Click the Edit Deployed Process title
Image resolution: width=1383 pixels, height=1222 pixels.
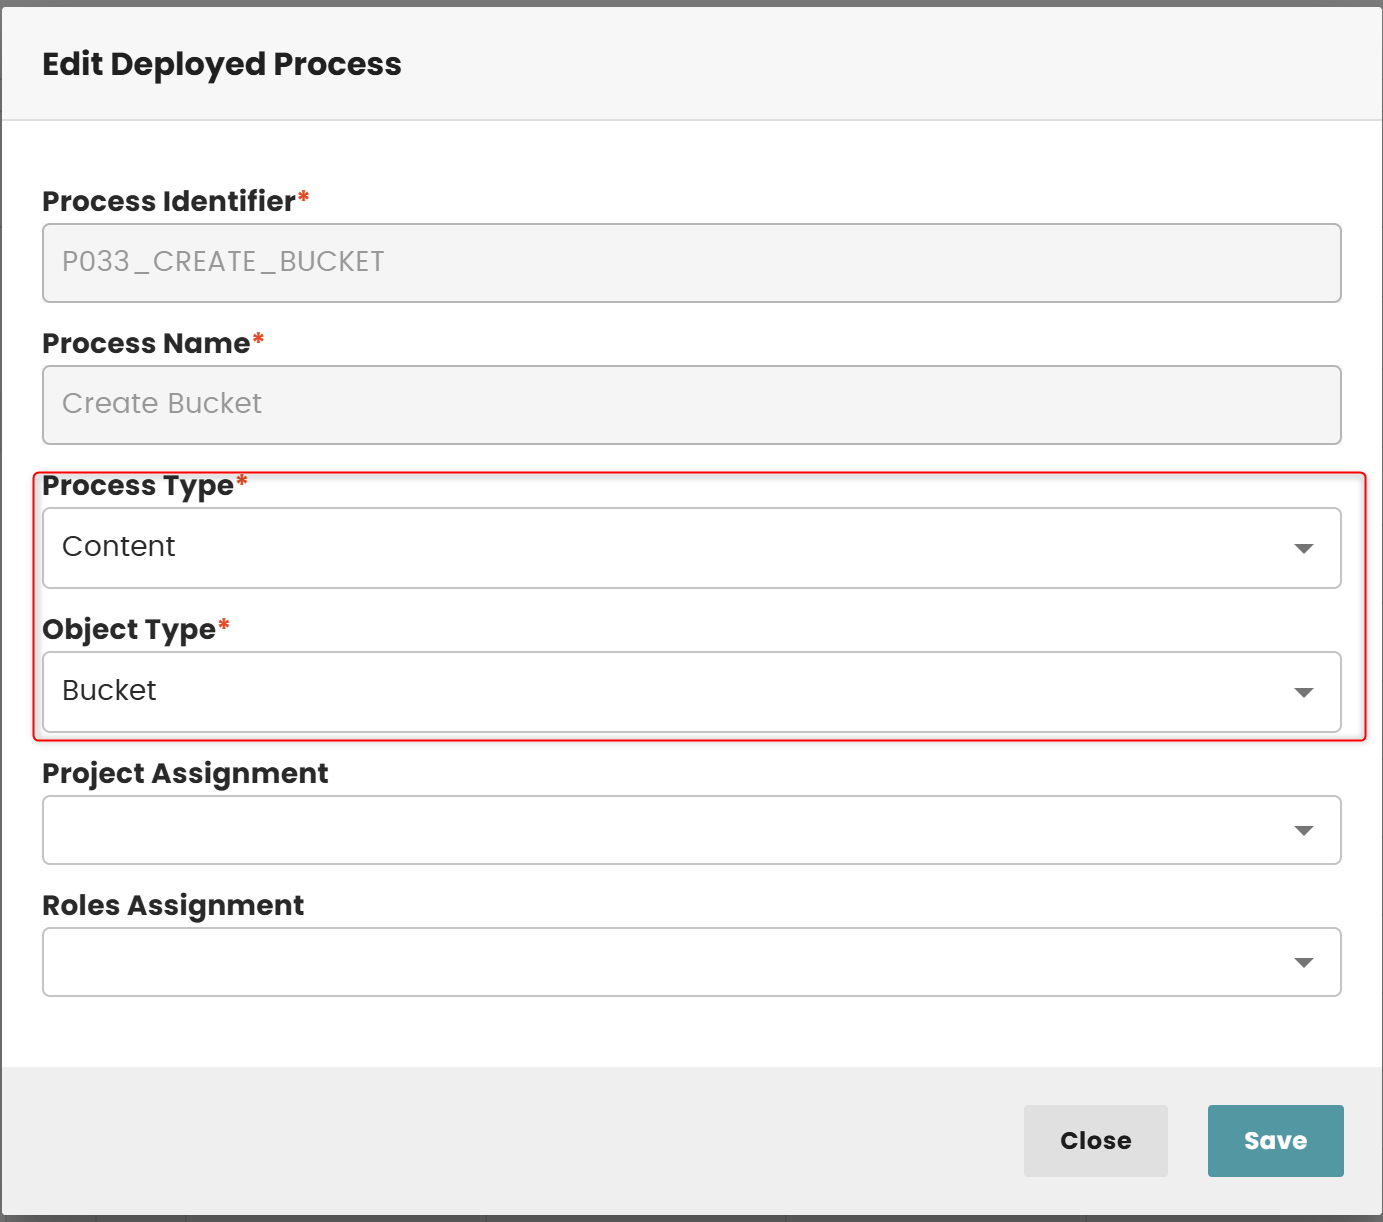tap(222, 63)
